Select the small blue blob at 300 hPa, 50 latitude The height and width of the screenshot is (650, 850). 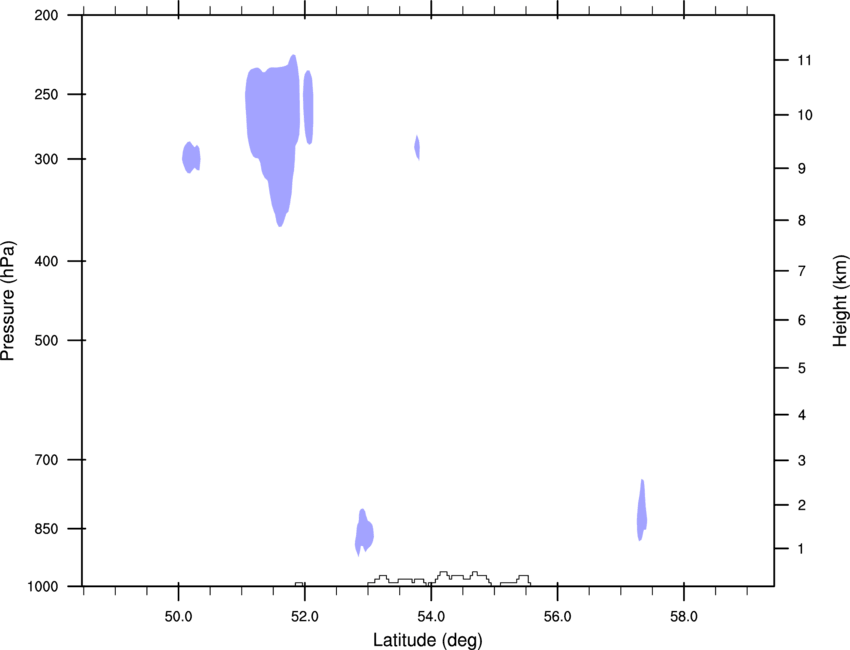[191, 158]
